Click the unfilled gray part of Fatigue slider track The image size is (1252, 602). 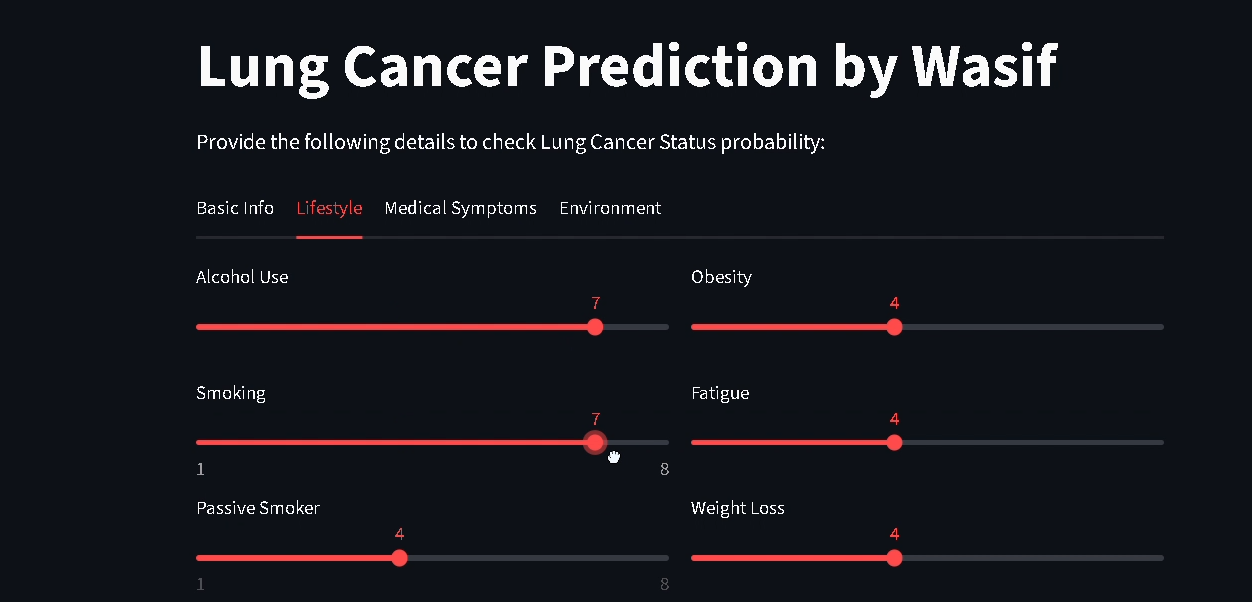tap(1030, 442)
